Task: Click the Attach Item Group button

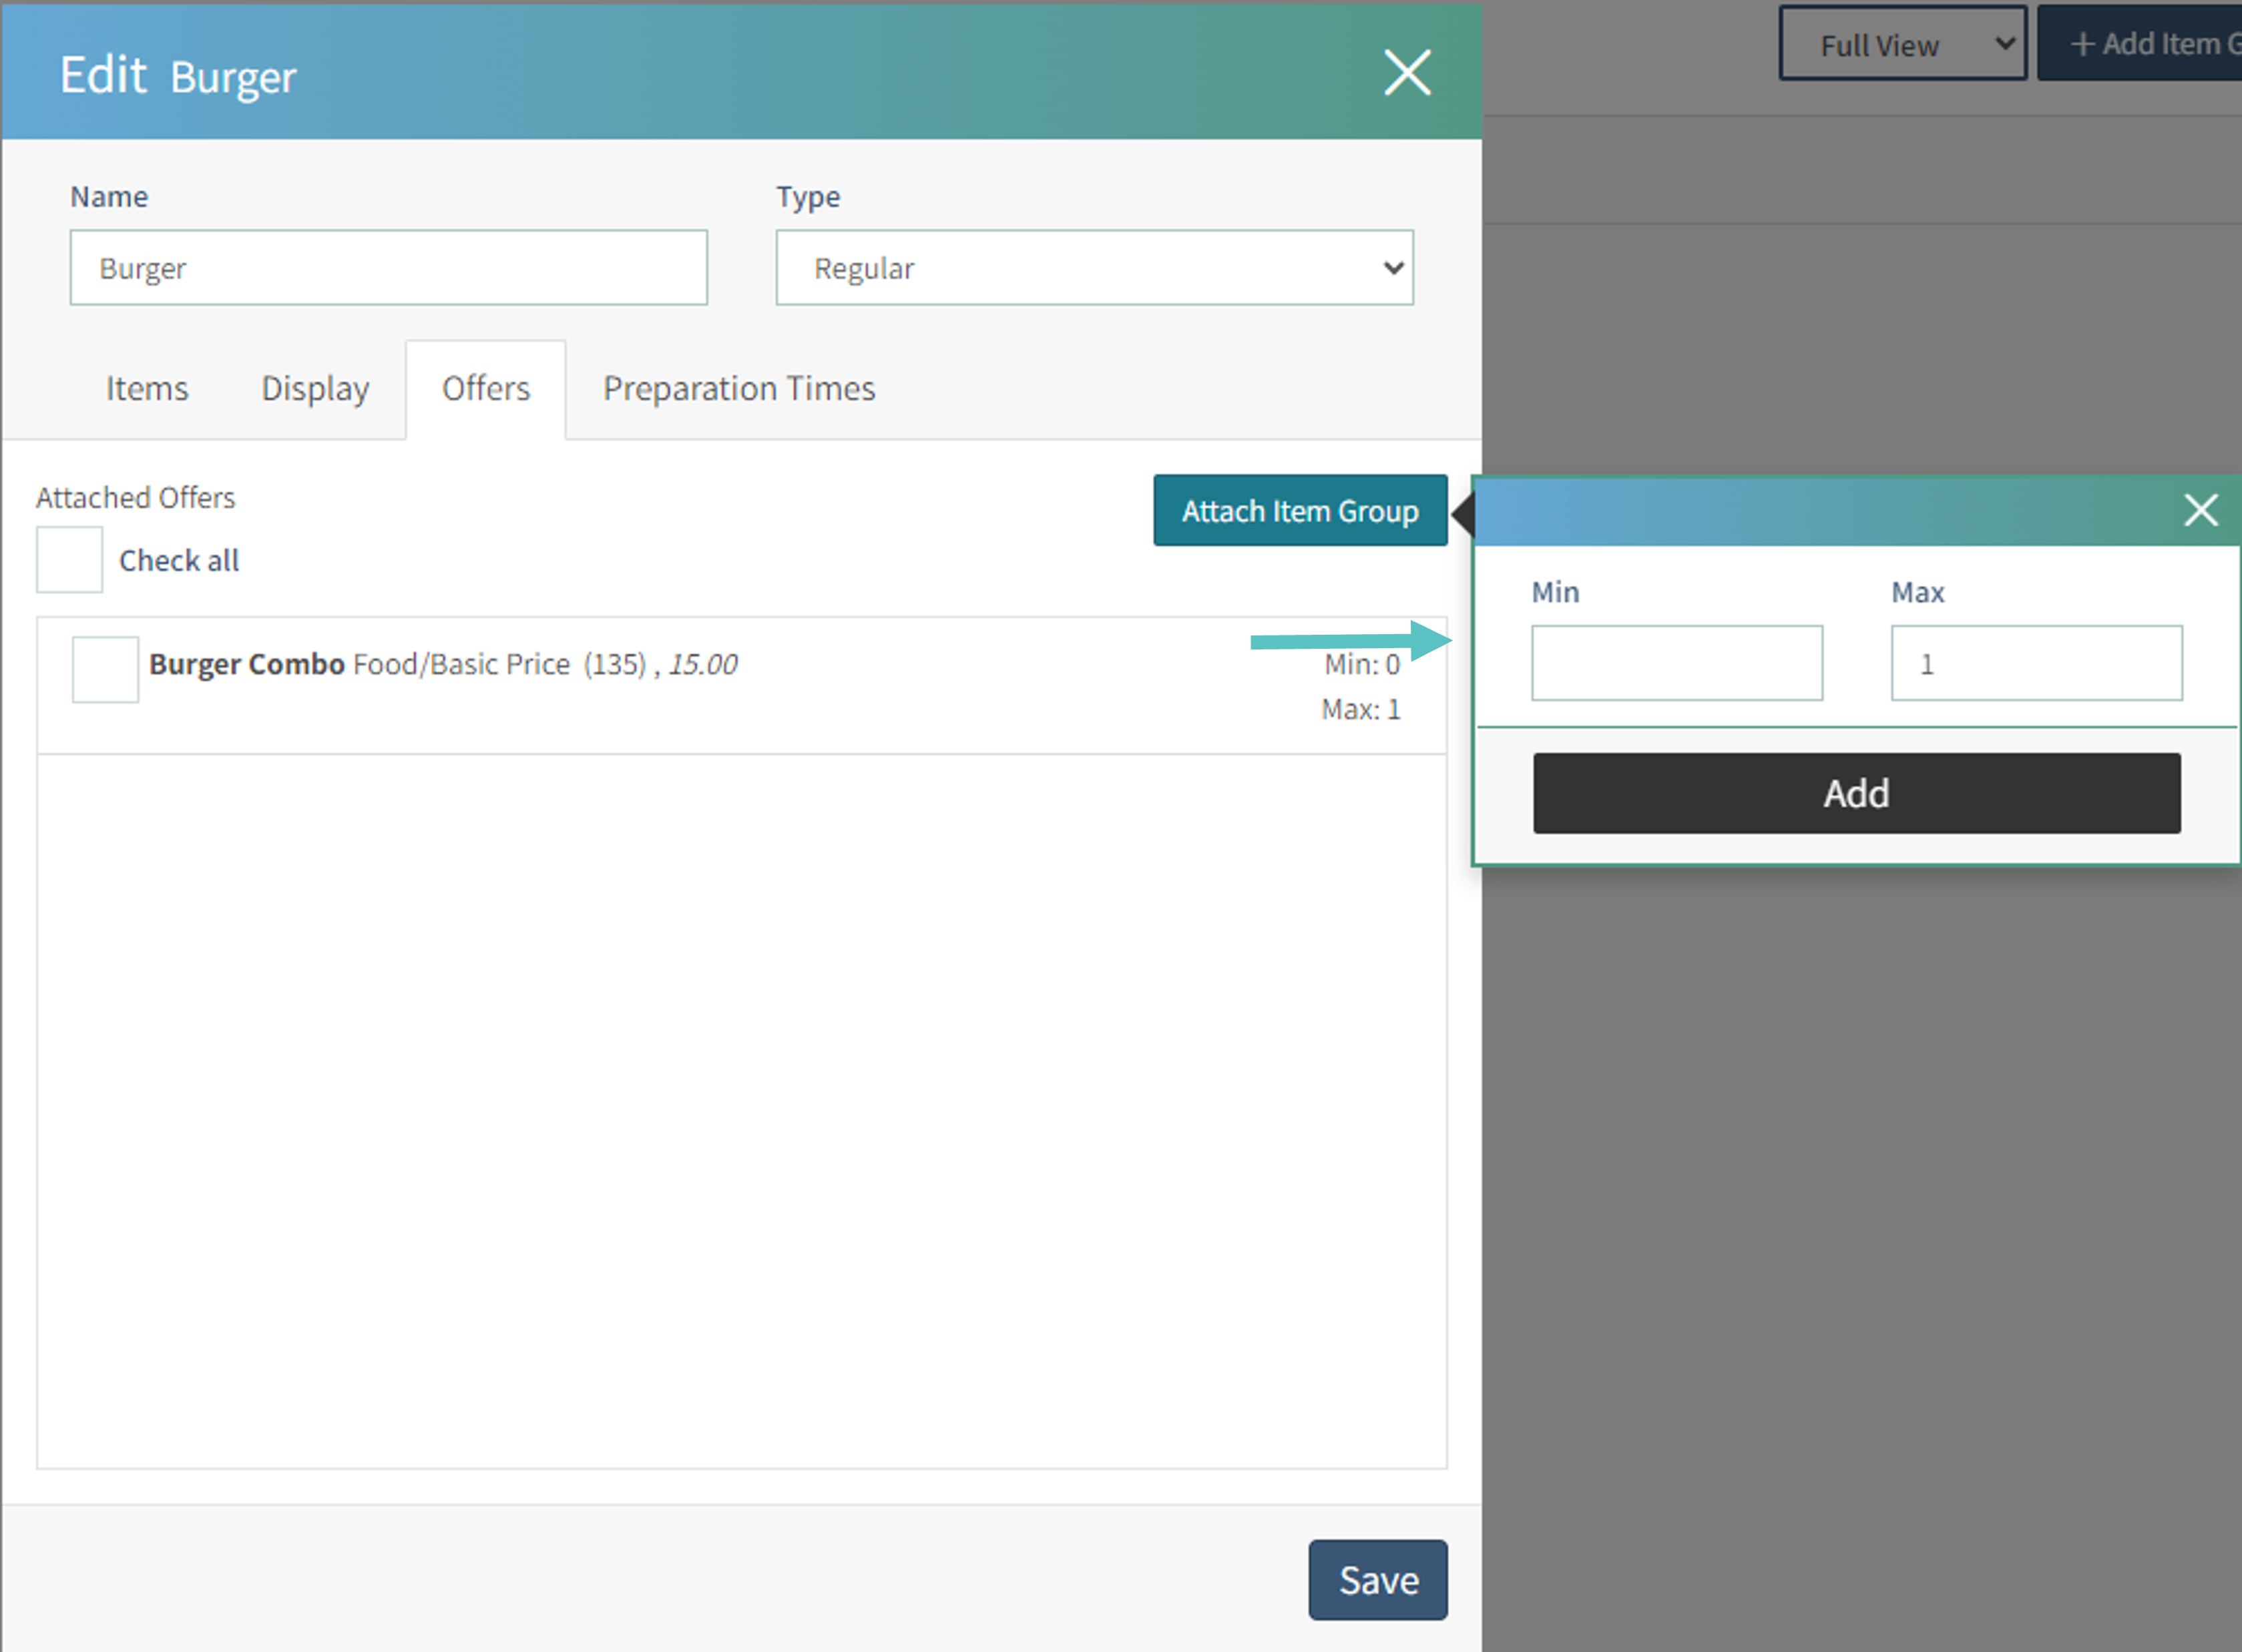Action: pyautogui.click(x=1299, y=511)
